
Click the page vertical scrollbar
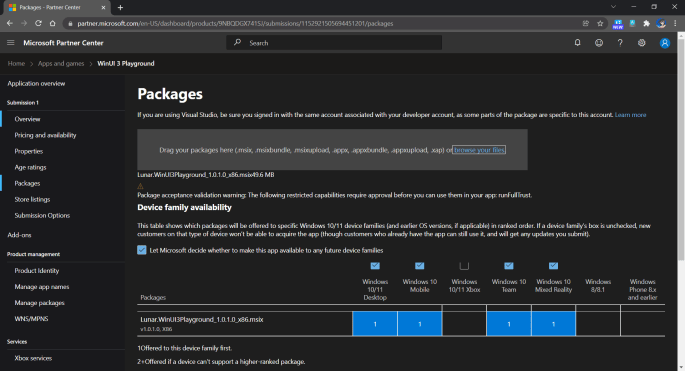click(x=681, y=149)
